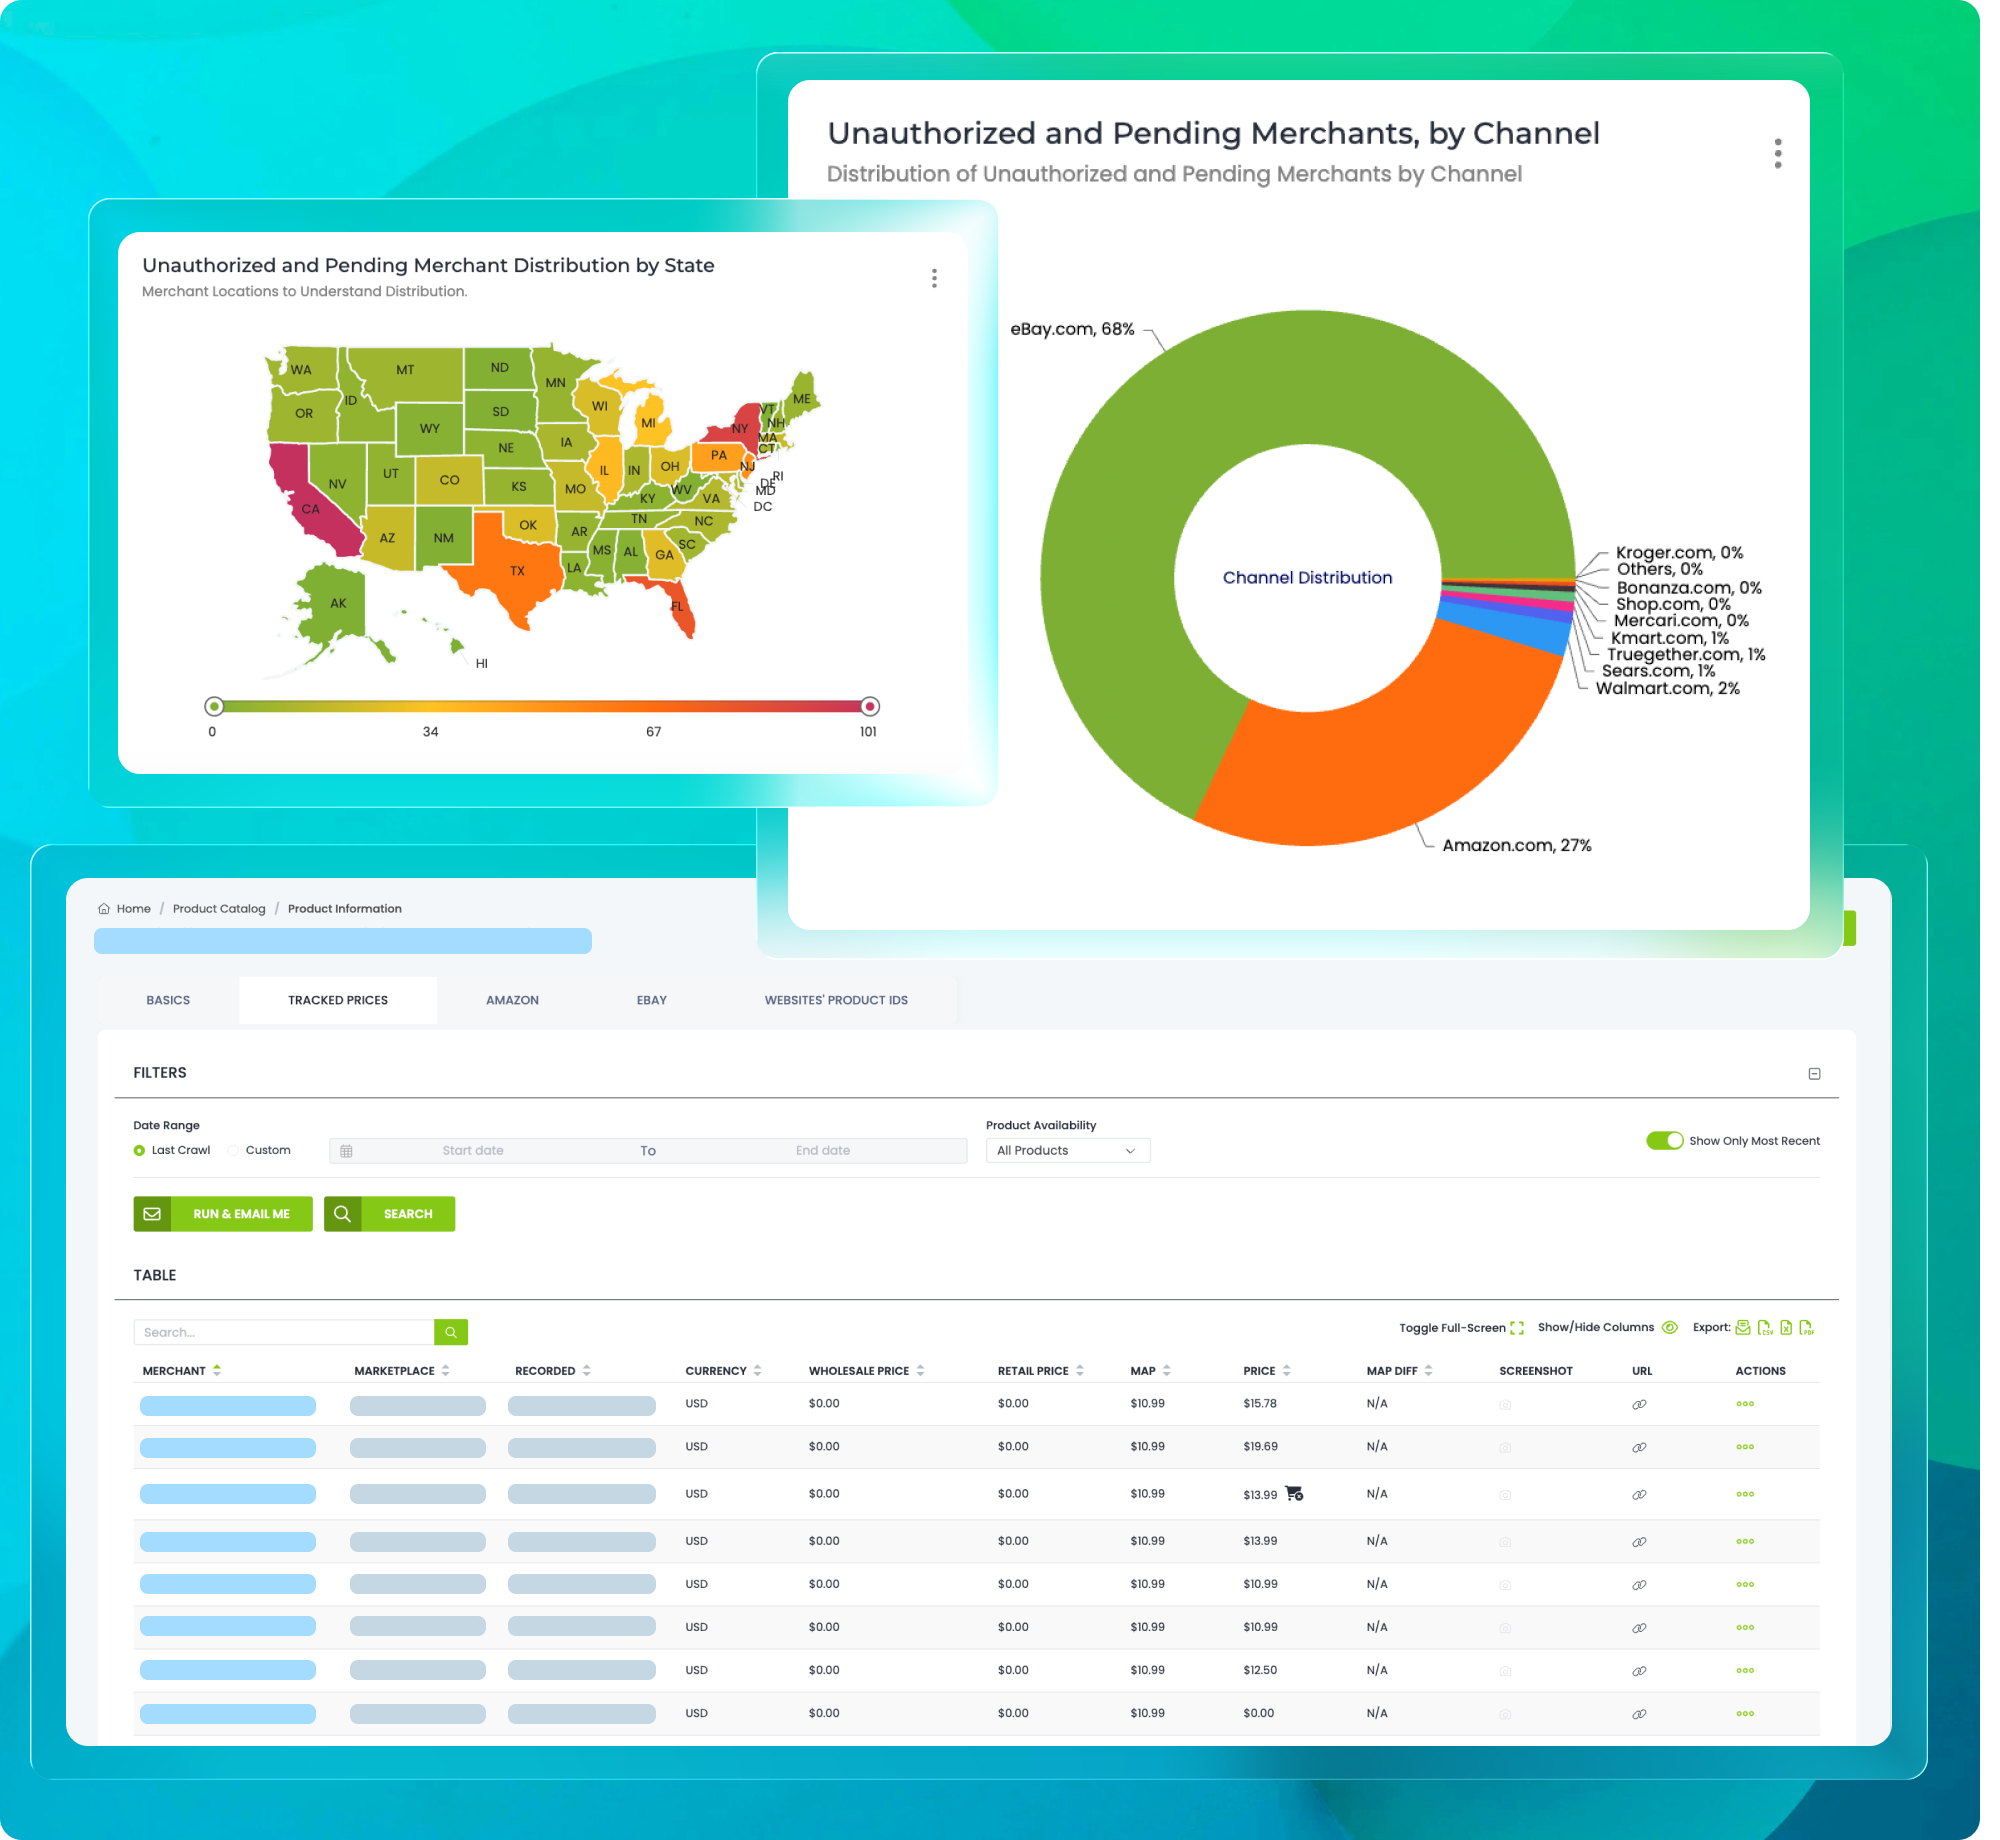Export the table to Excel
The height and width of the screenshot is (1840, 2000).
[1786, 1328]
